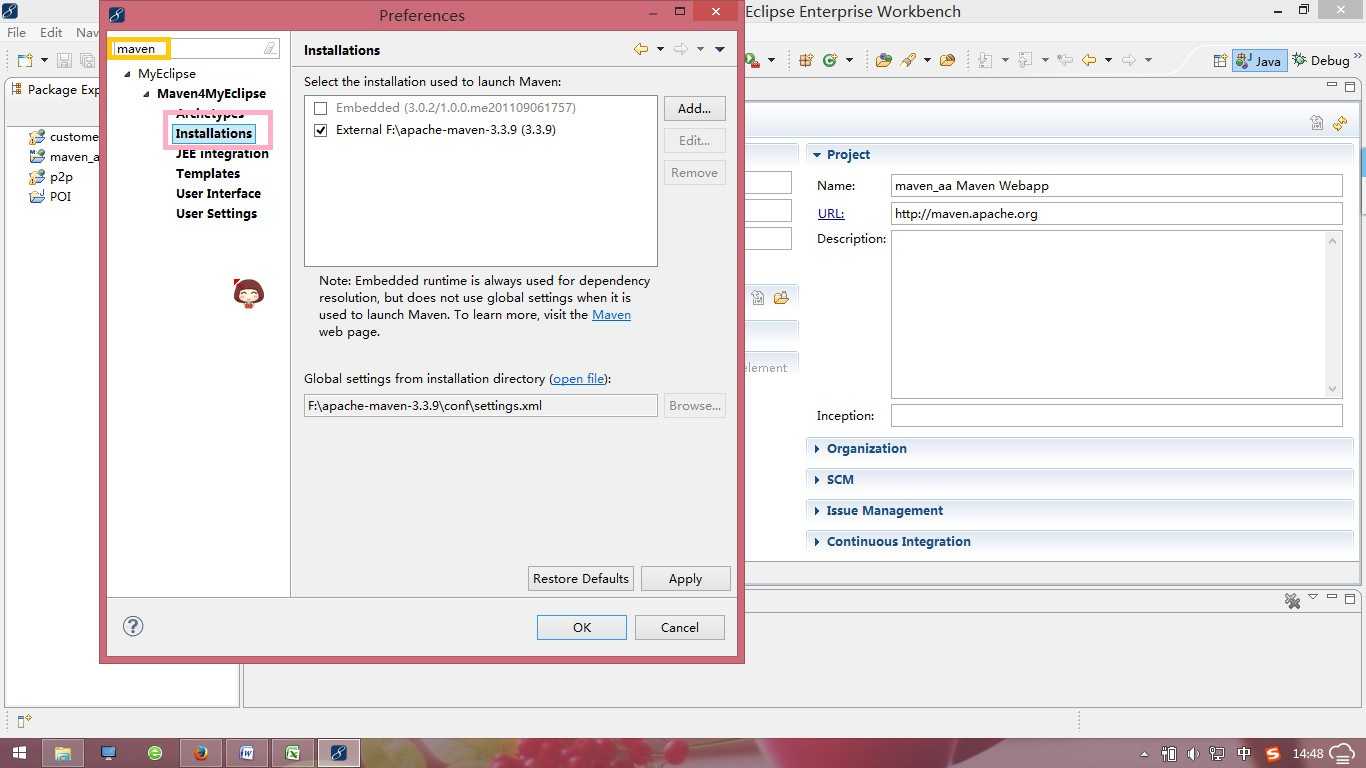Open File Explorer from the taskbar
Screen dimensions: 1366x768
(x=63, y=753)
